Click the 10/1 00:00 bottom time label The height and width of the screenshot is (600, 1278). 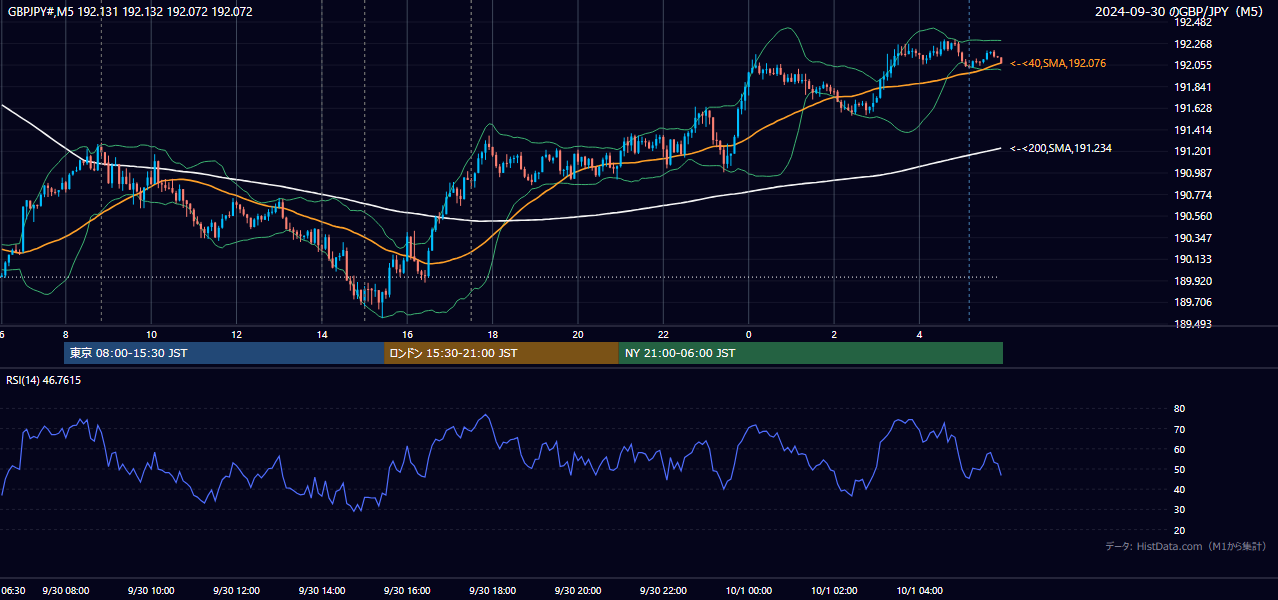point(748,590)
